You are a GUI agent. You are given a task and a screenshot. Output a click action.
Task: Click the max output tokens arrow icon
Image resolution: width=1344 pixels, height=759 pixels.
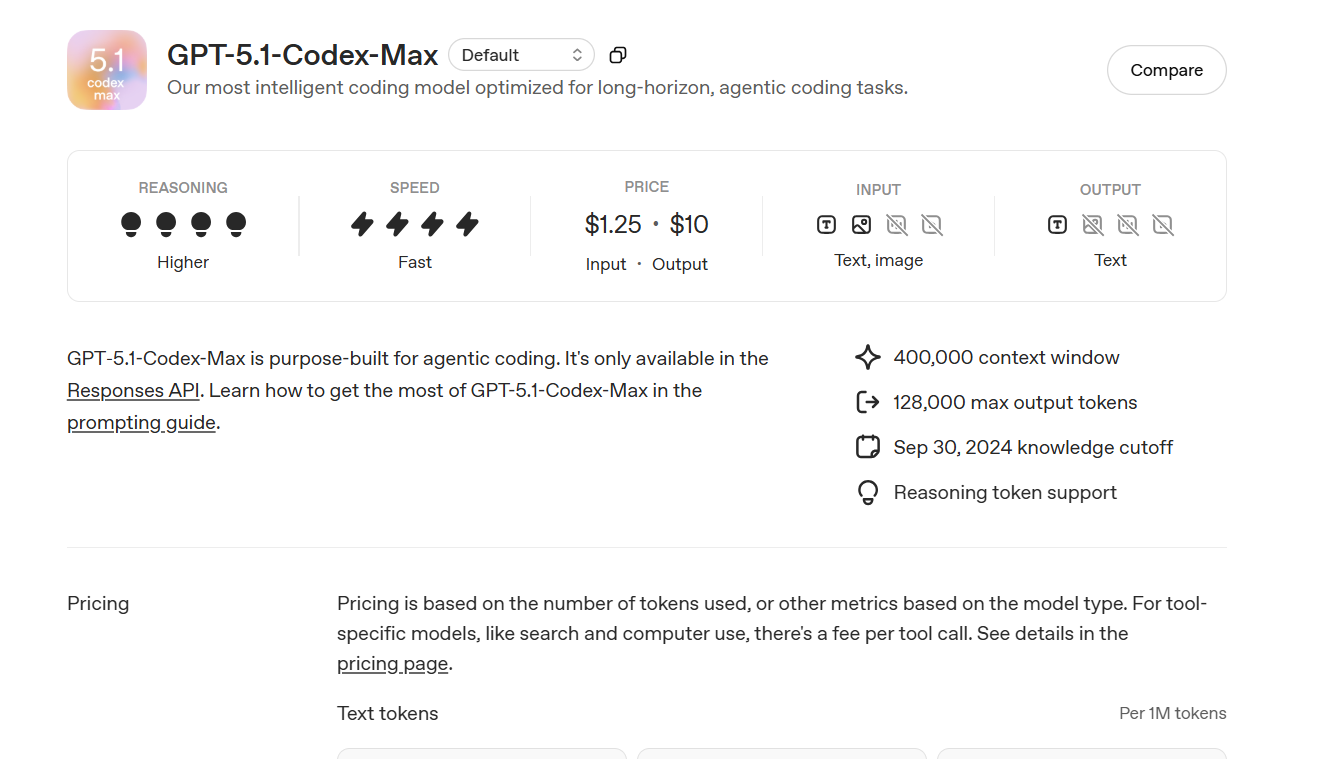point(867,401)
